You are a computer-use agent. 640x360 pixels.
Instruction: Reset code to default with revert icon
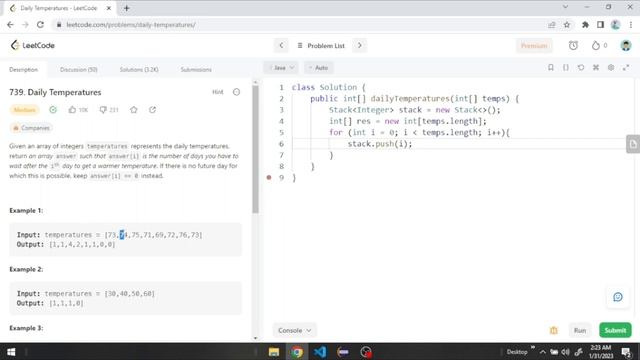point(581,67)
